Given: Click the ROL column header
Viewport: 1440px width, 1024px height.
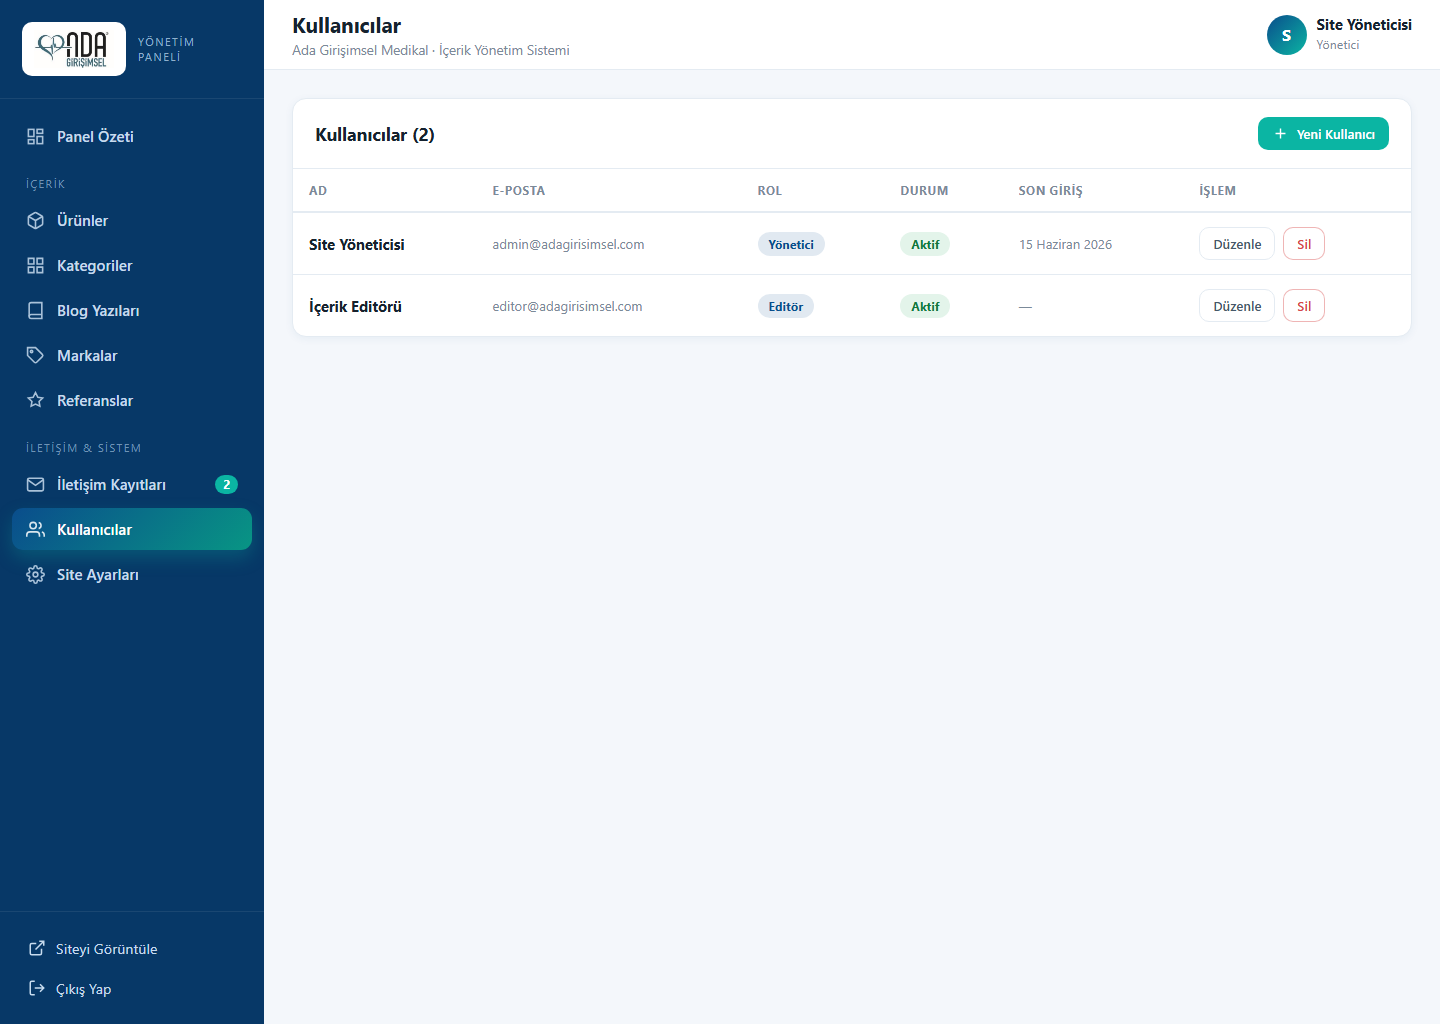Looking at the screenshot, I should [770, 190].
